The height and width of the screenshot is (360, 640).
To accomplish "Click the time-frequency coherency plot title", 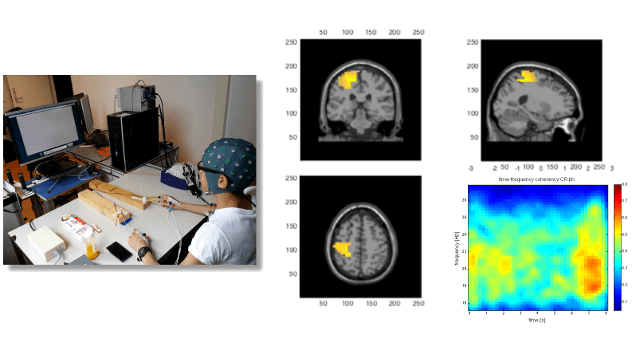I will click(536, 179).
